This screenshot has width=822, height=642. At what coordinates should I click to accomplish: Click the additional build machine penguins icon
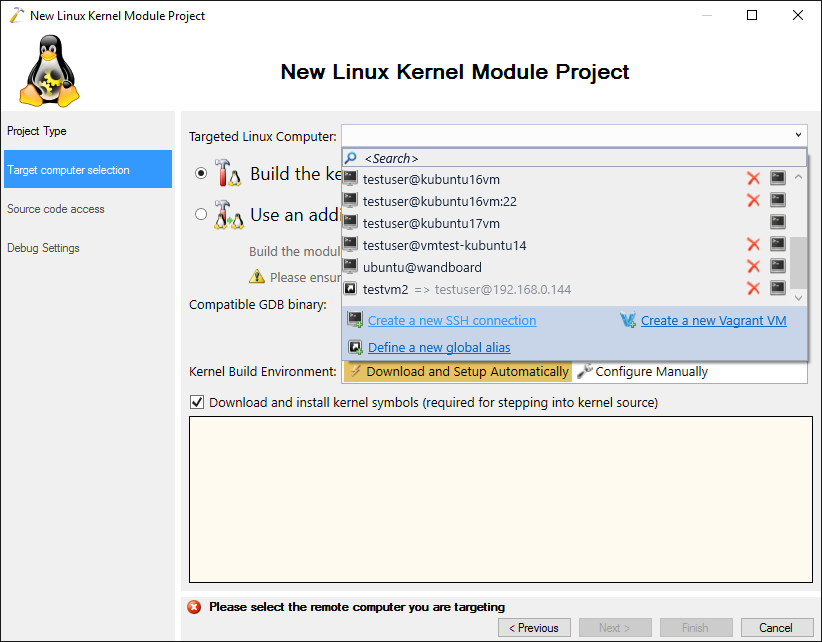[229, 215]
